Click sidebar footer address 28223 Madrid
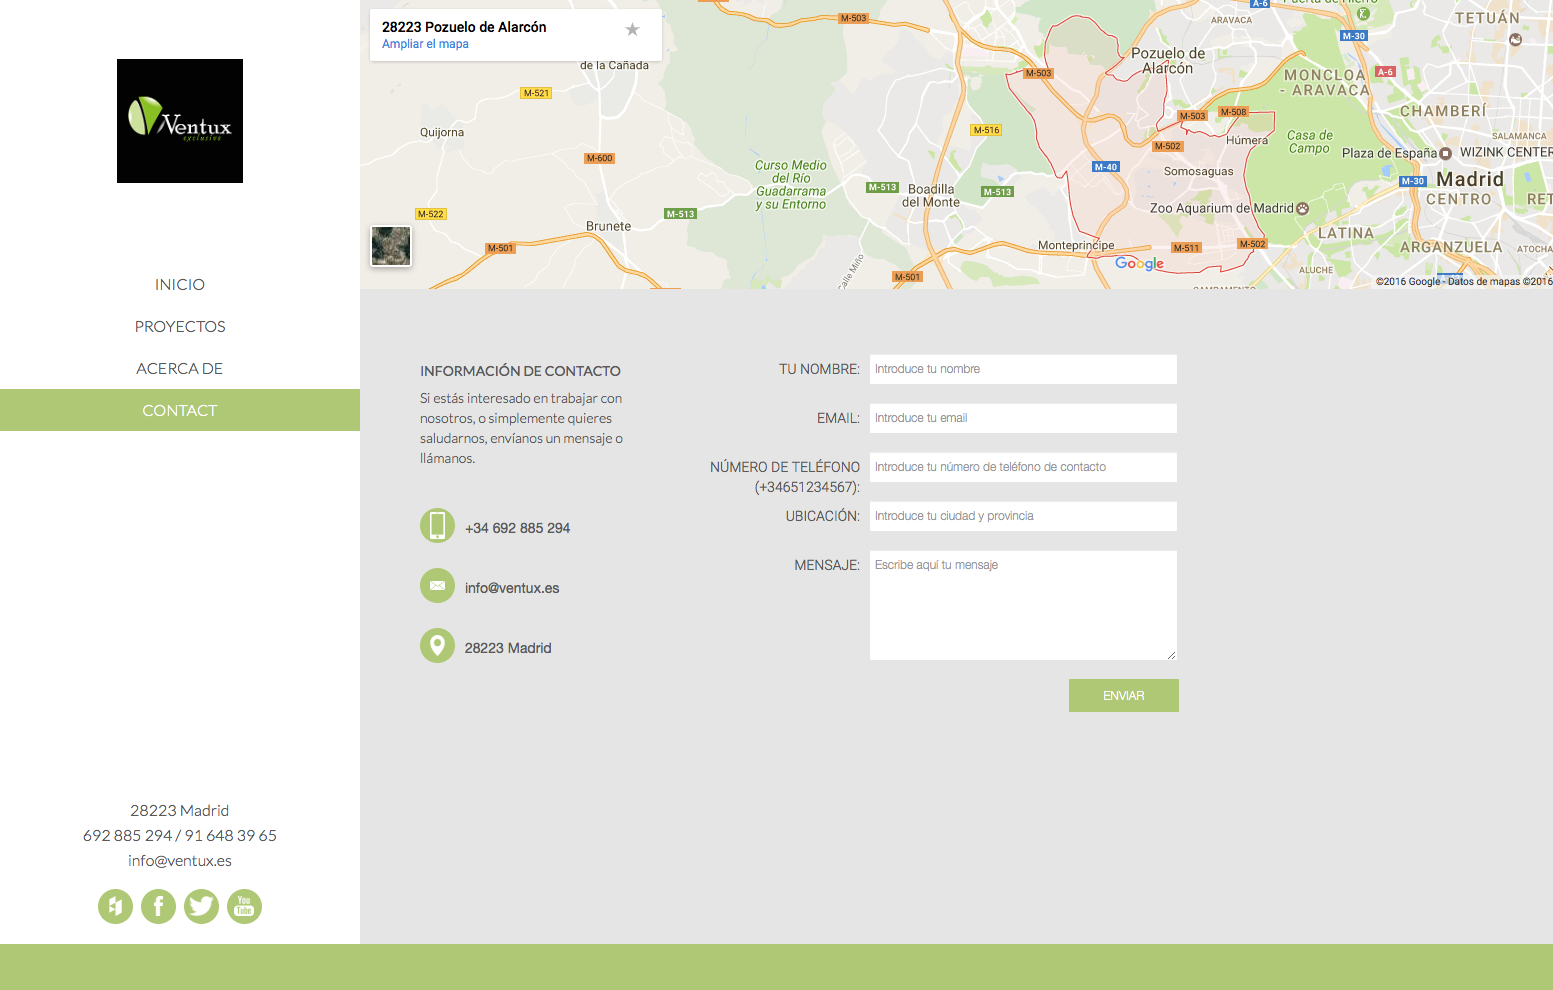 tap(180, 811)
